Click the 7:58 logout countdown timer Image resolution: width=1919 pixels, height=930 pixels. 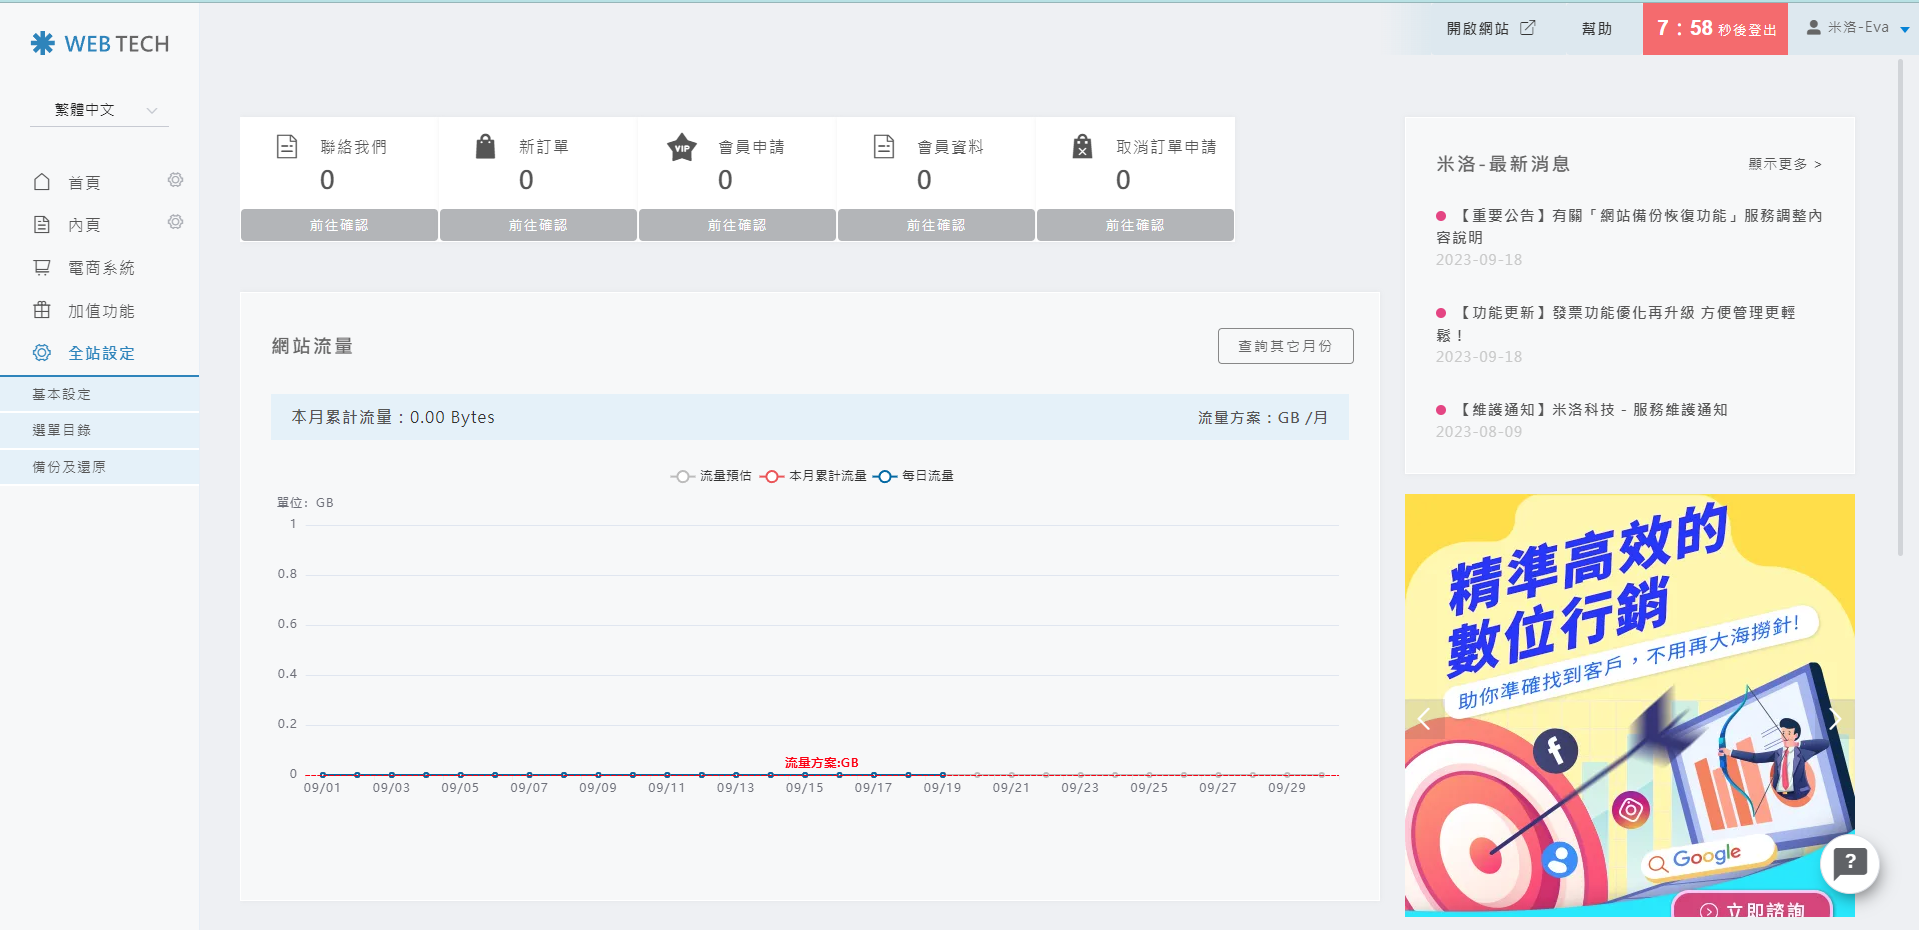(1715, 29)
